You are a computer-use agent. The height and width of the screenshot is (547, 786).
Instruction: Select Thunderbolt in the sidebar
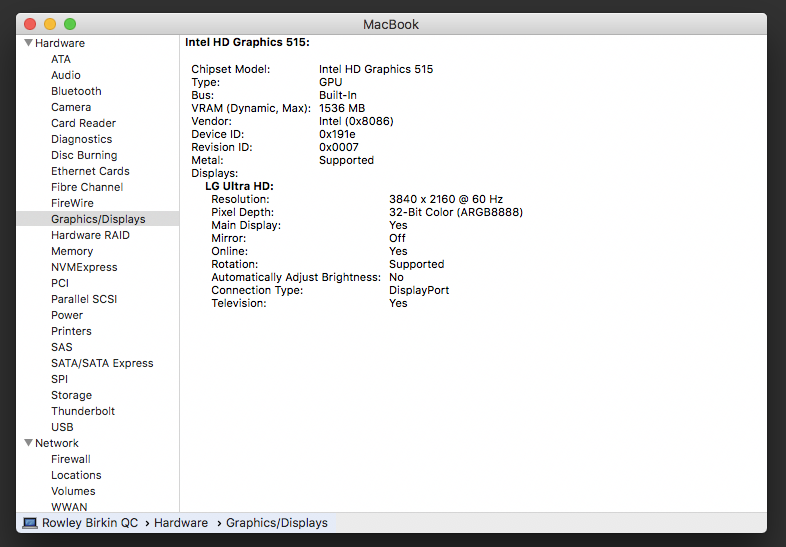pyautogui.click(x=83, y=411)
